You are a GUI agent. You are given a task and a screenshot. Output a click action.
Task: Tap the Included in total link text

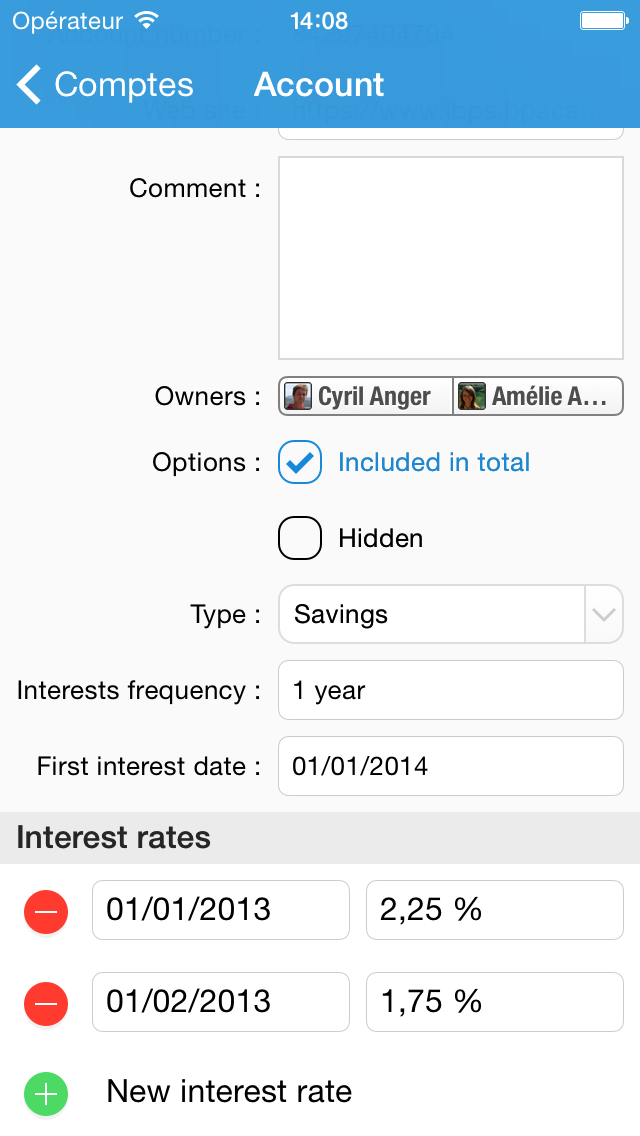[434, 463]
